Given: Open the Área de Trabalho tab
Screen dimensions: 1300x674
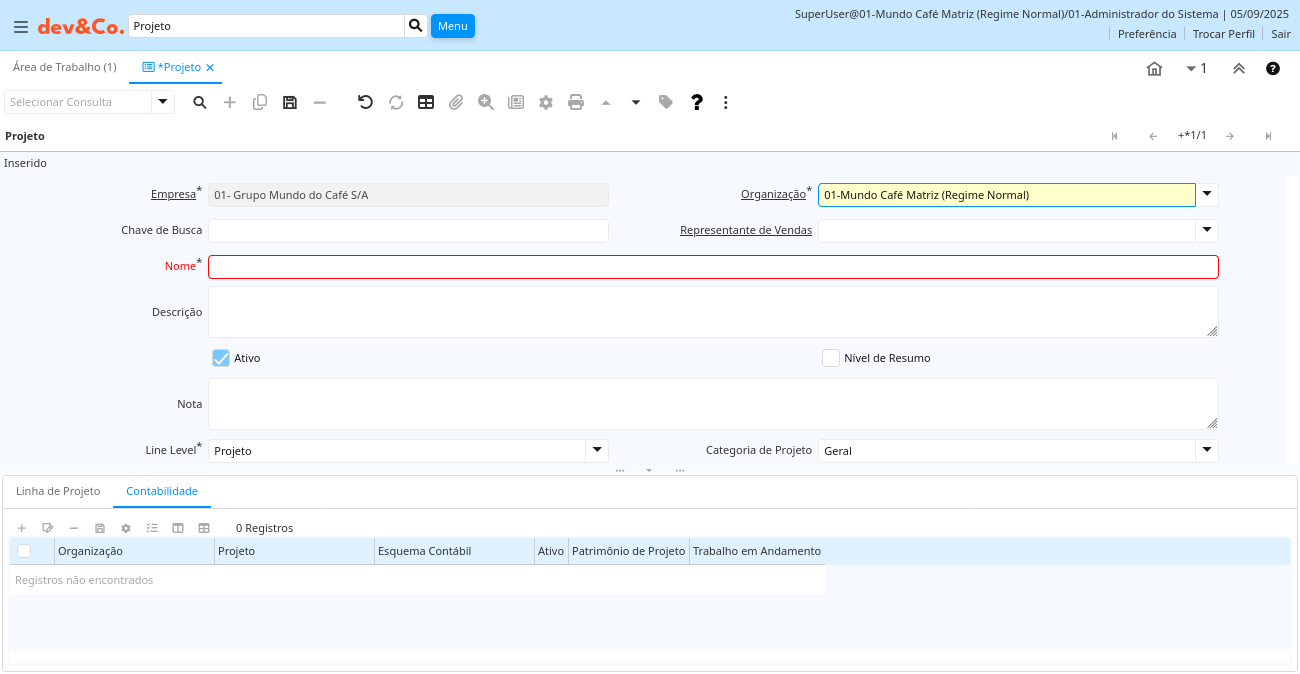Looking at the screenshot, I should (64, 67).
